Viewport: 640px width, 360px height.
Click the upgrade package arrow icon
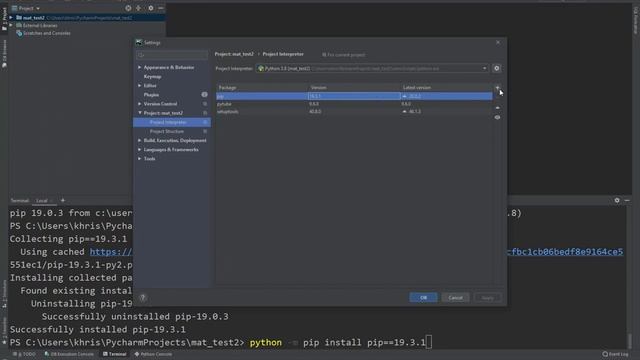coord(497,107)
